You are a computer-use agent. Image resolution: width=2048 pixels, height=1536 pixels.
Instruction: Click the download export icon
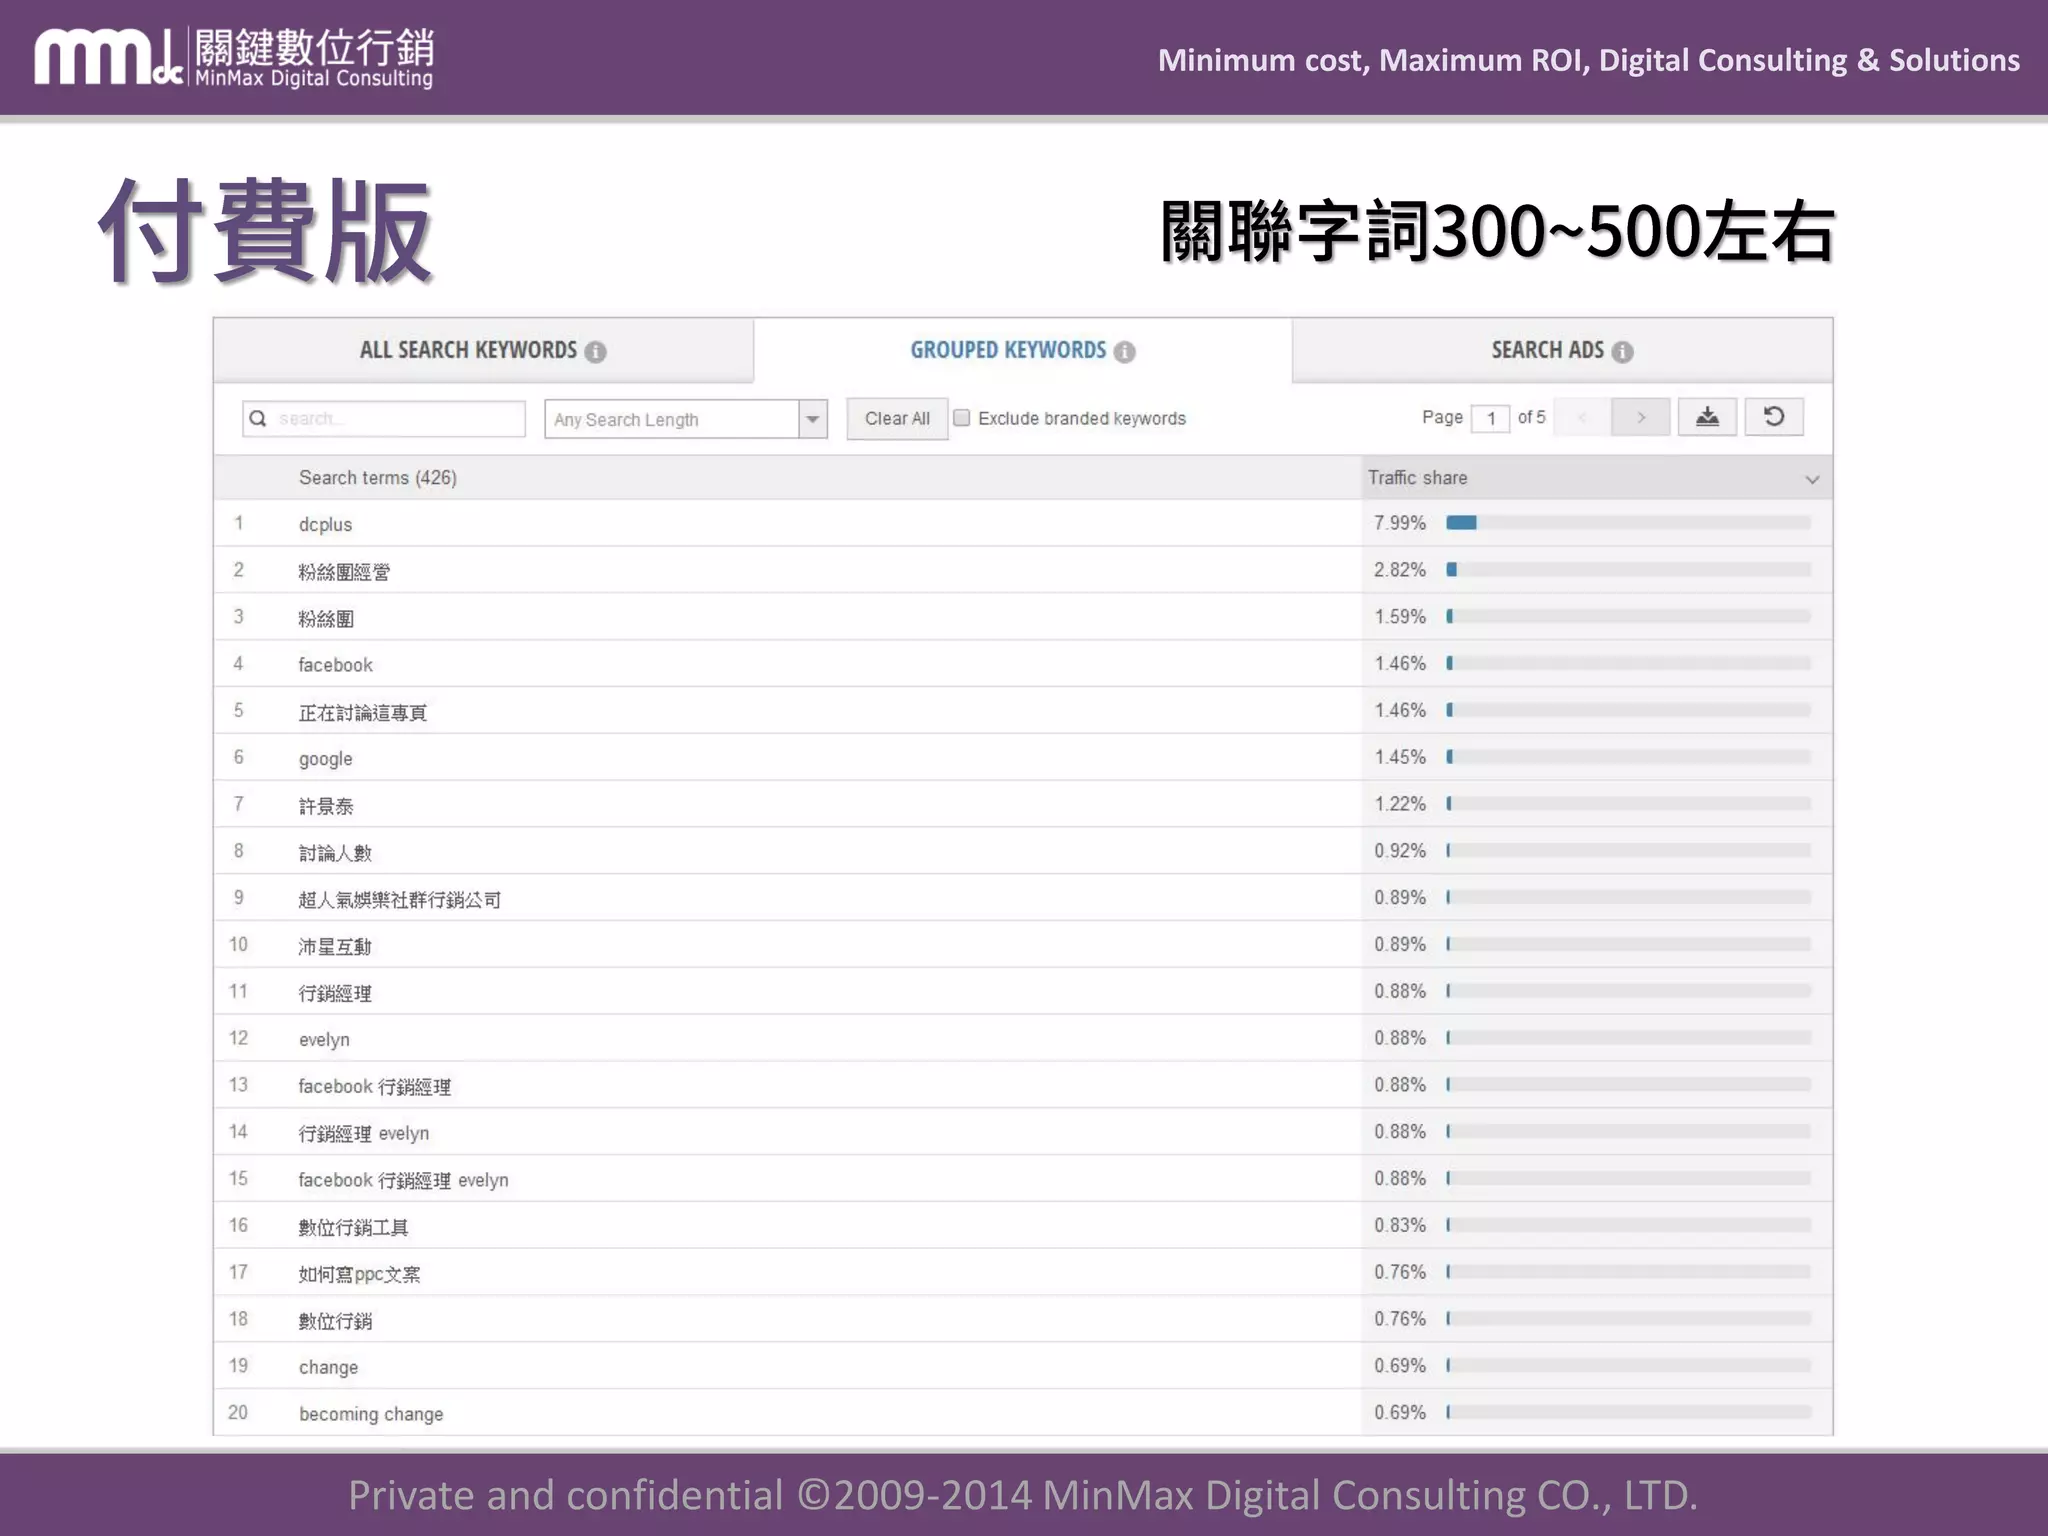click(x=1707, y=417)
